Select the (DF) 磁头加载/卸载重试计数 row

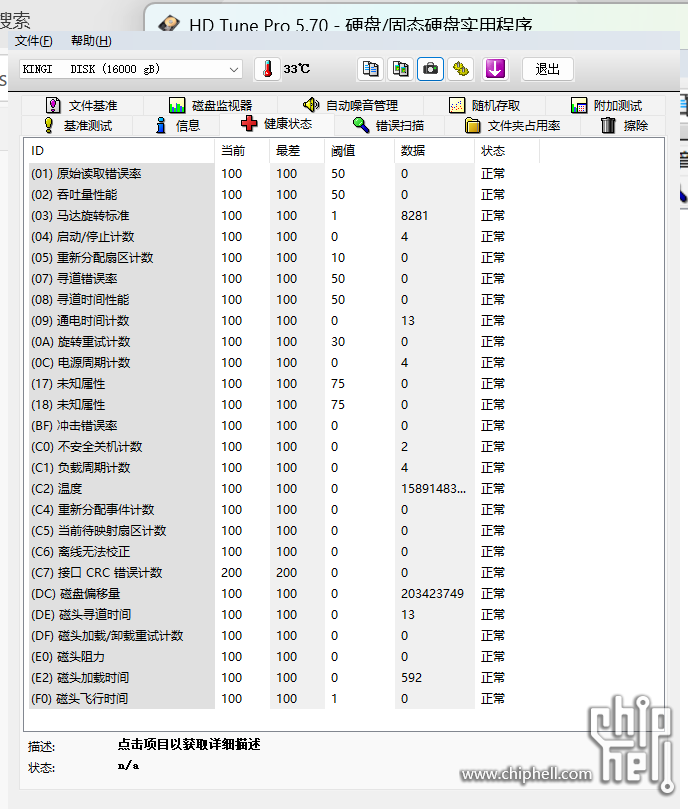[284, 636]
